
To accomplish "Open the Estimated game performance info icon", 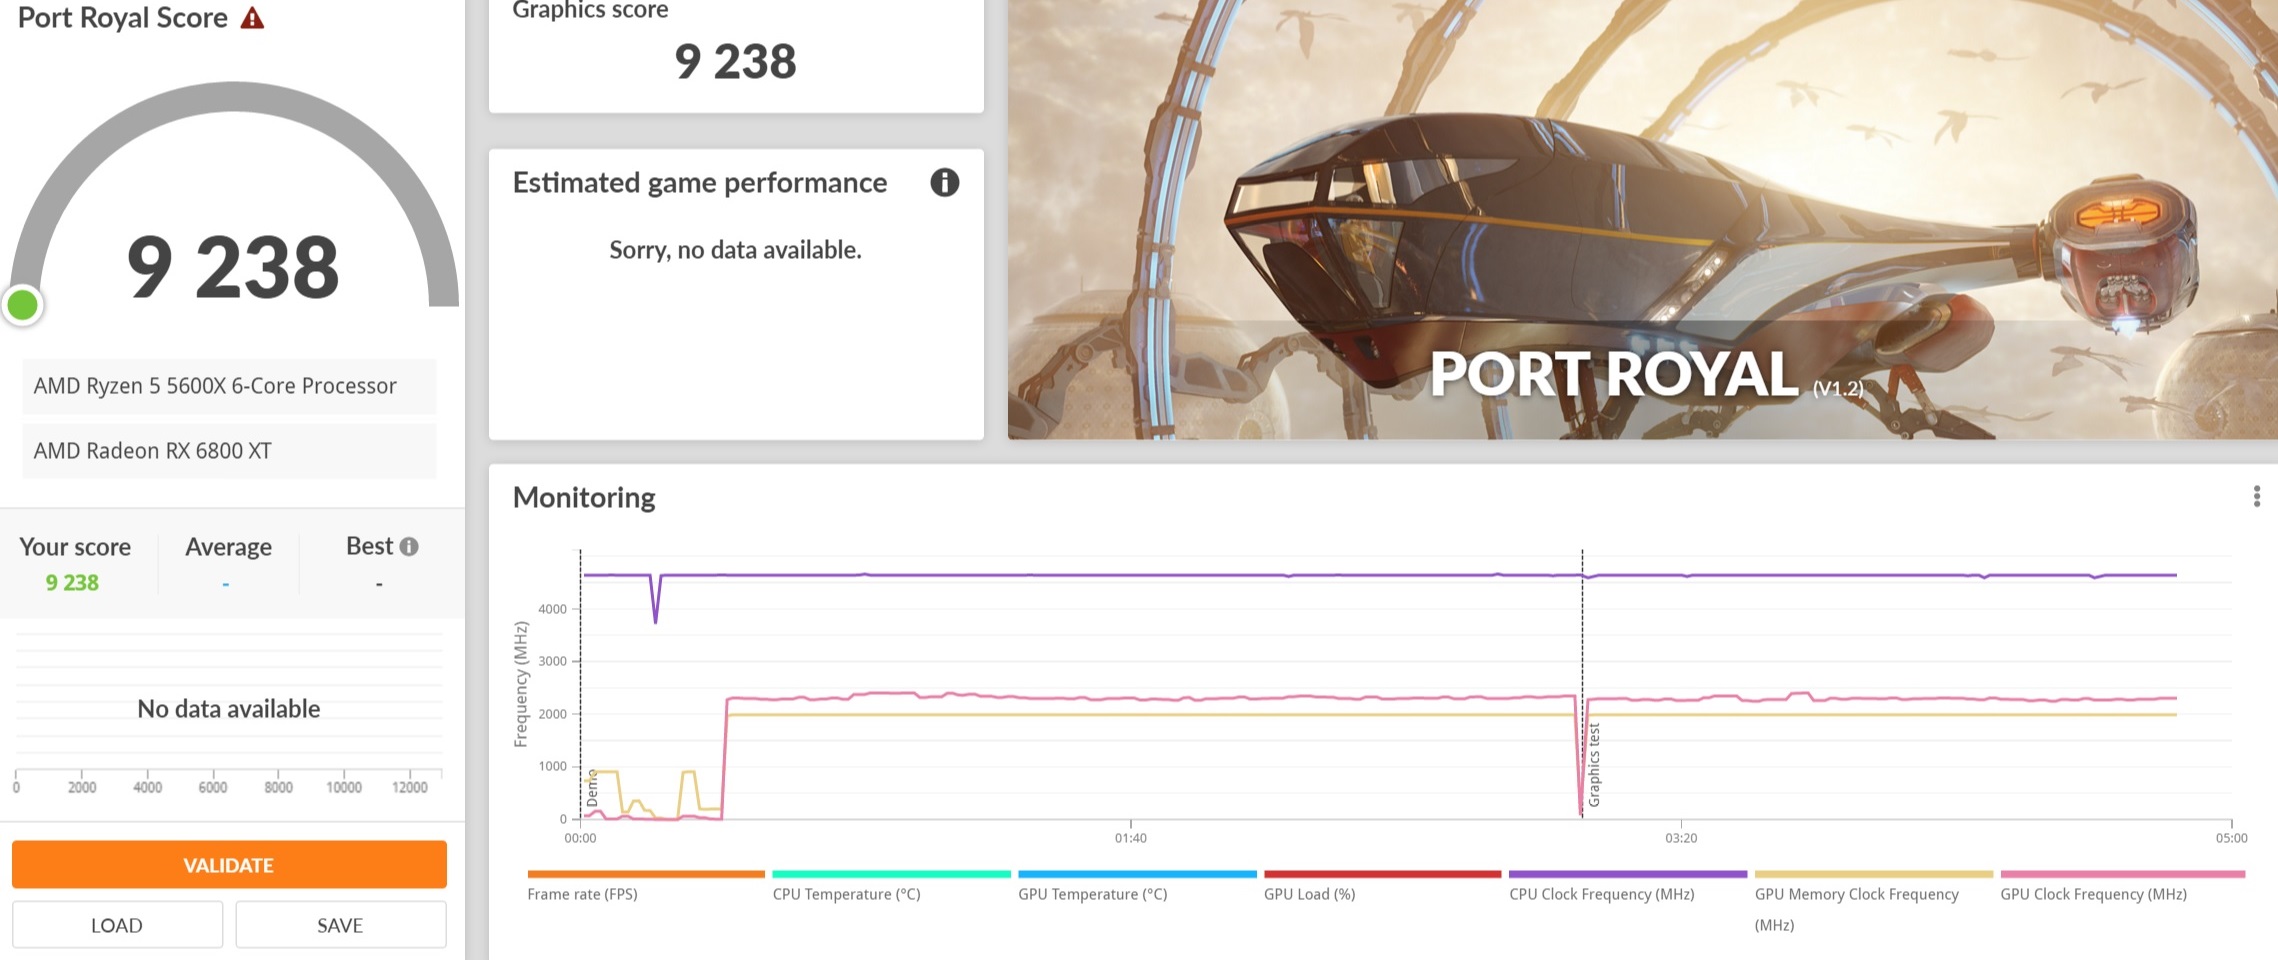I will [x=944, y=182].
